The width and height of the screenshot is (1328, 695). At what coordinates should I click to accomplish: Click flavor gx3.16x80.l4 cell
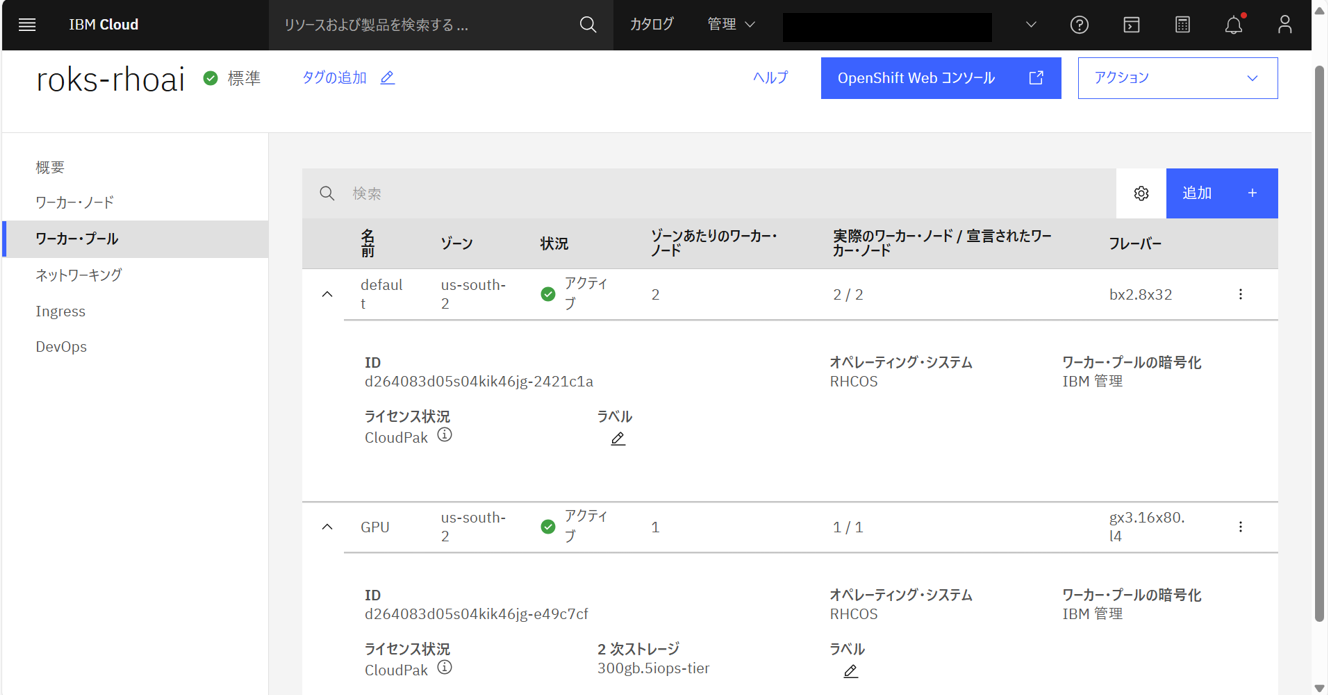[1147, 527]
